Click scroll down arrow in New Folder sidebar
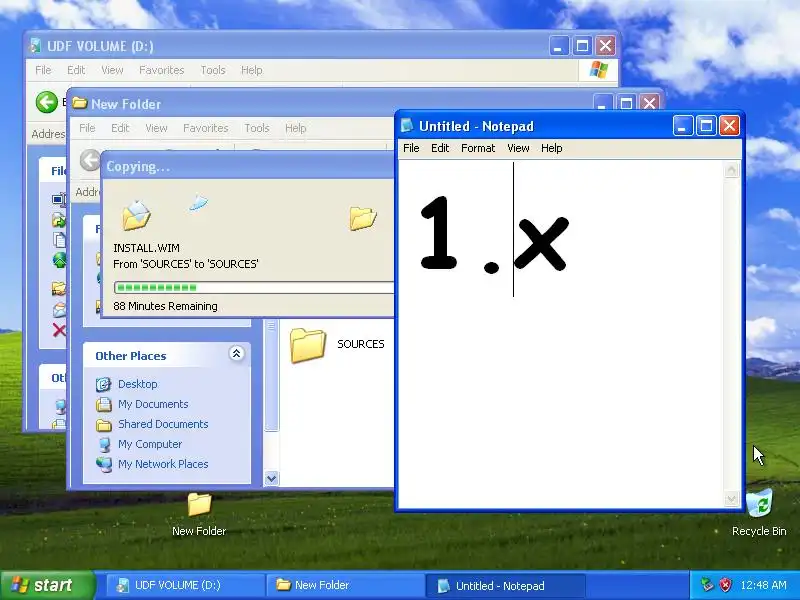This screenshot has height=600, width=800. [271, 478]
